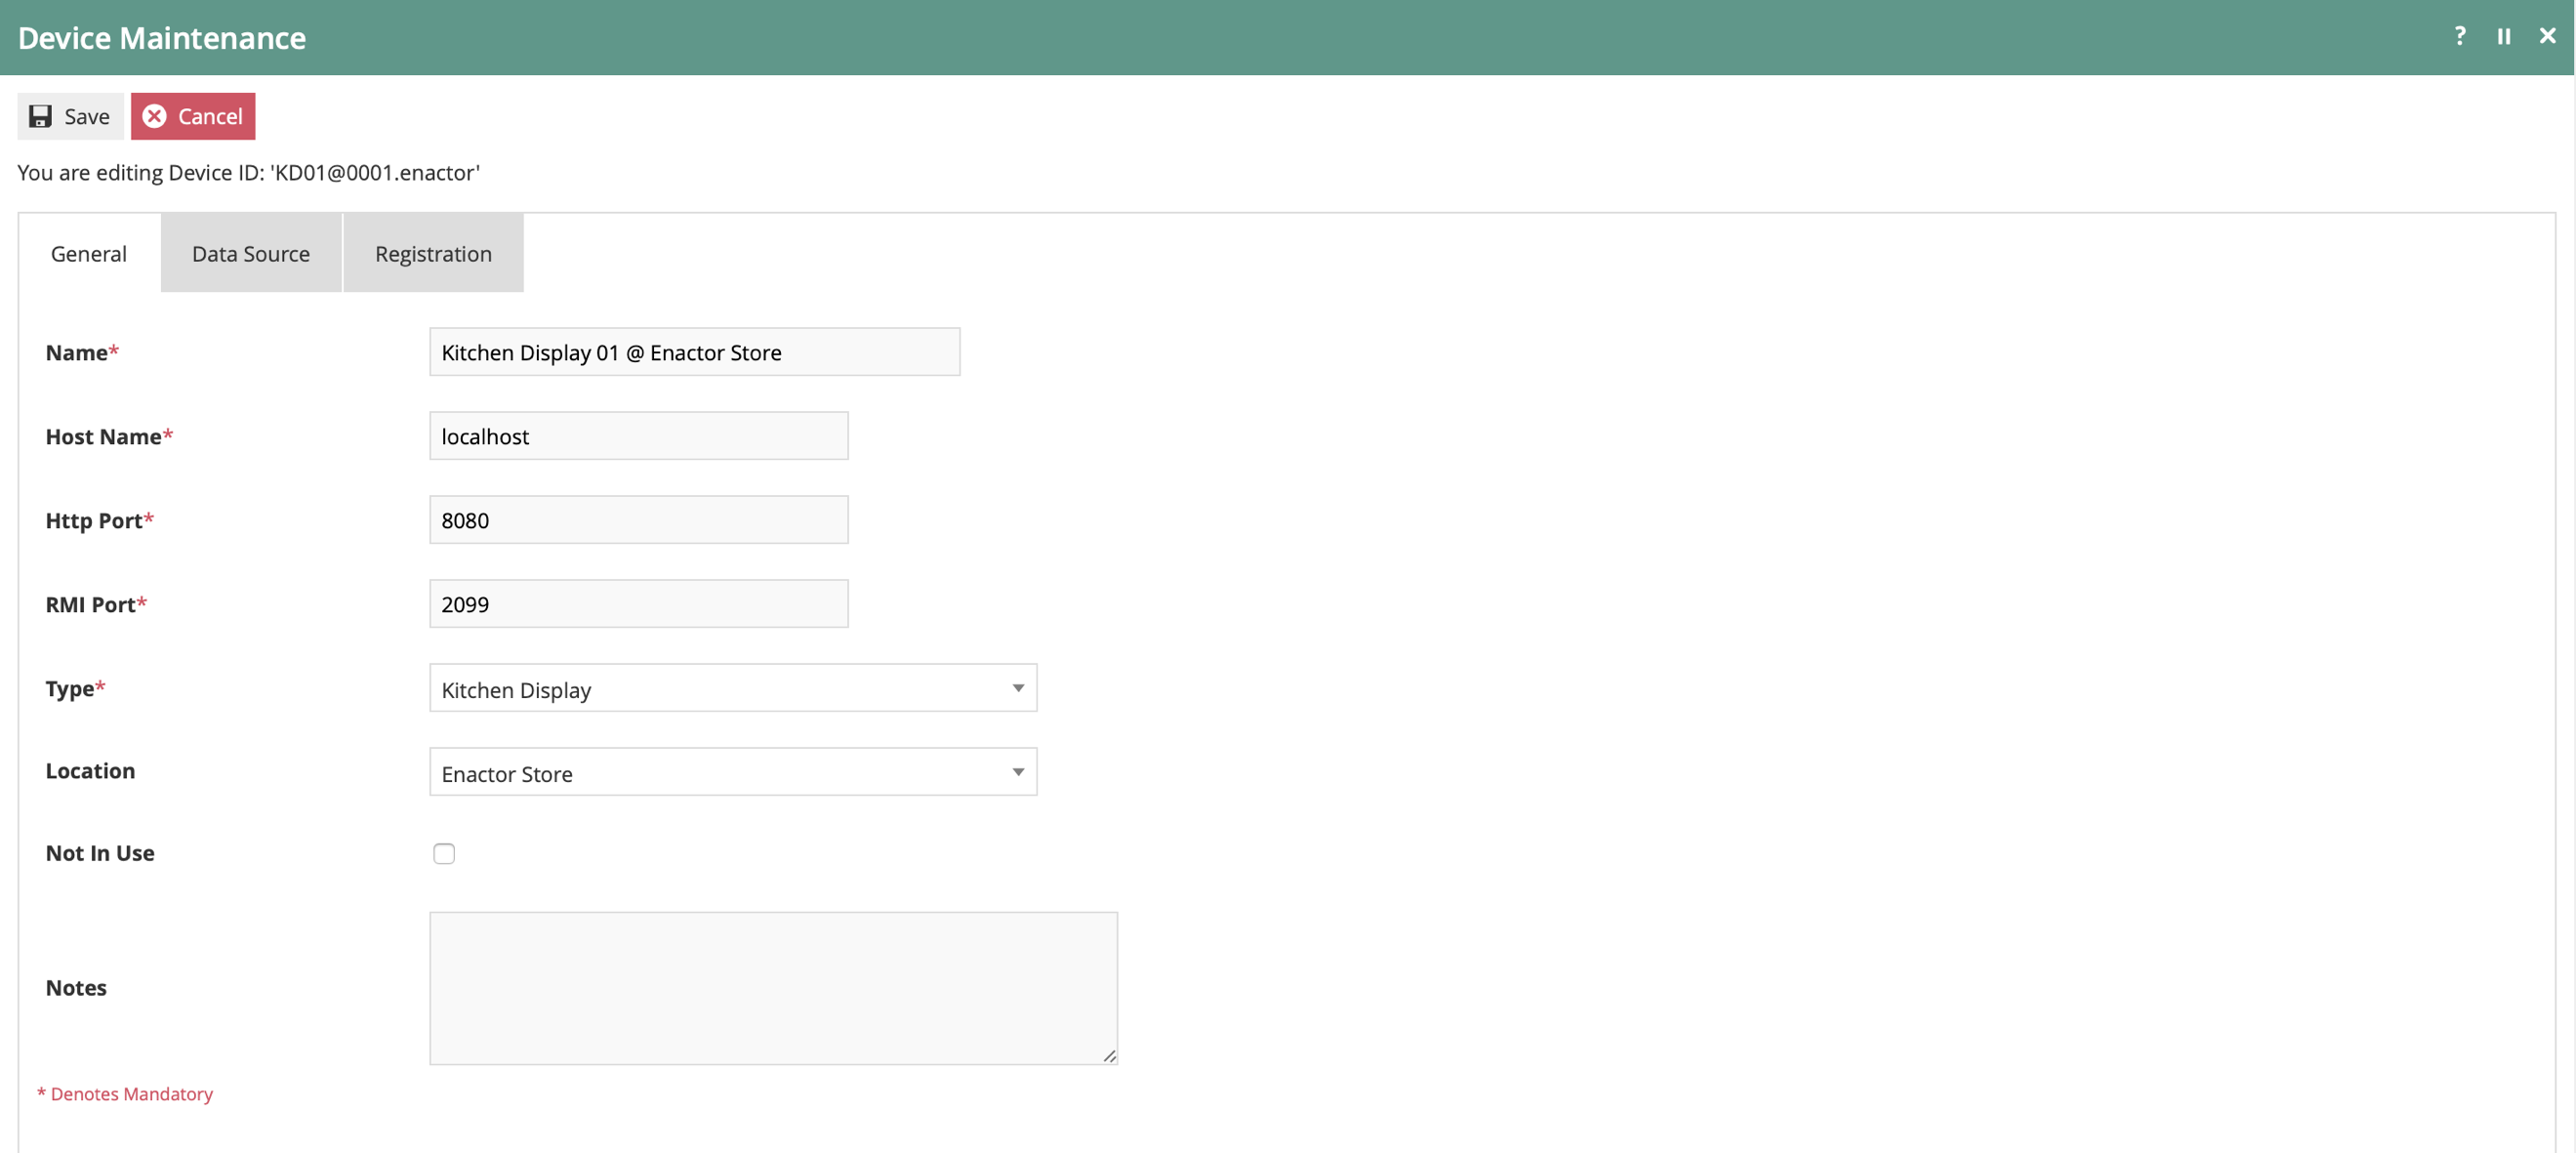This screenshot has width=2576, height=1153.
Task: Click the red Cancel X icon
Action: coord(154,116)
